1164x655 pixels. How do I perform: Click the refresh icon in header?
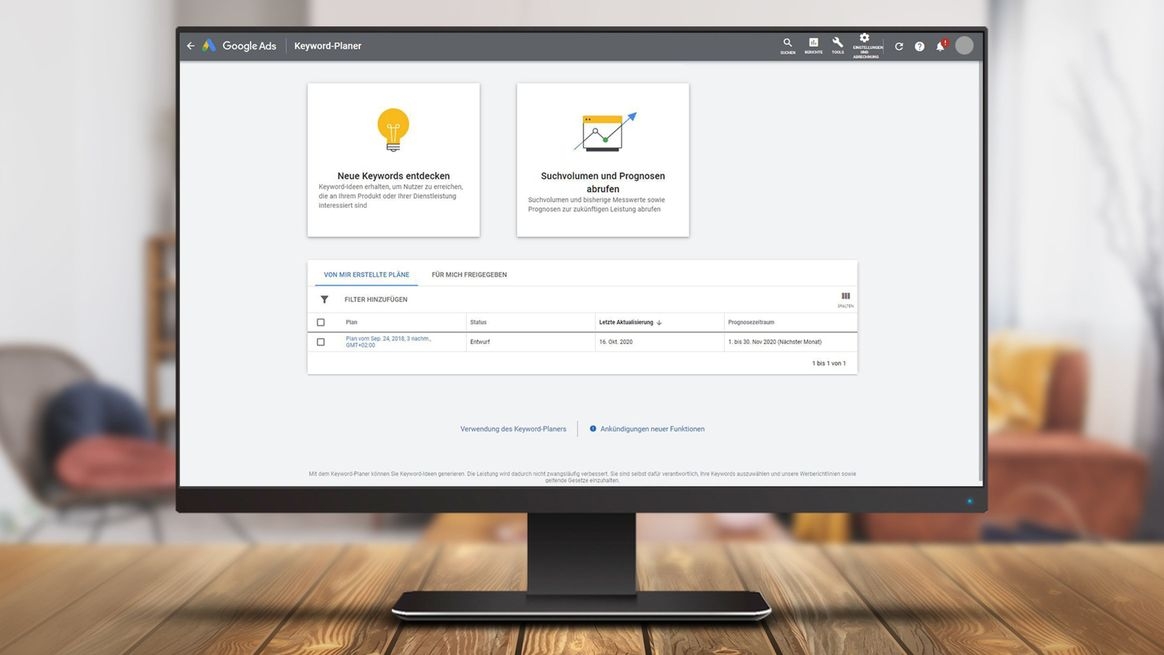click(899, 46)
